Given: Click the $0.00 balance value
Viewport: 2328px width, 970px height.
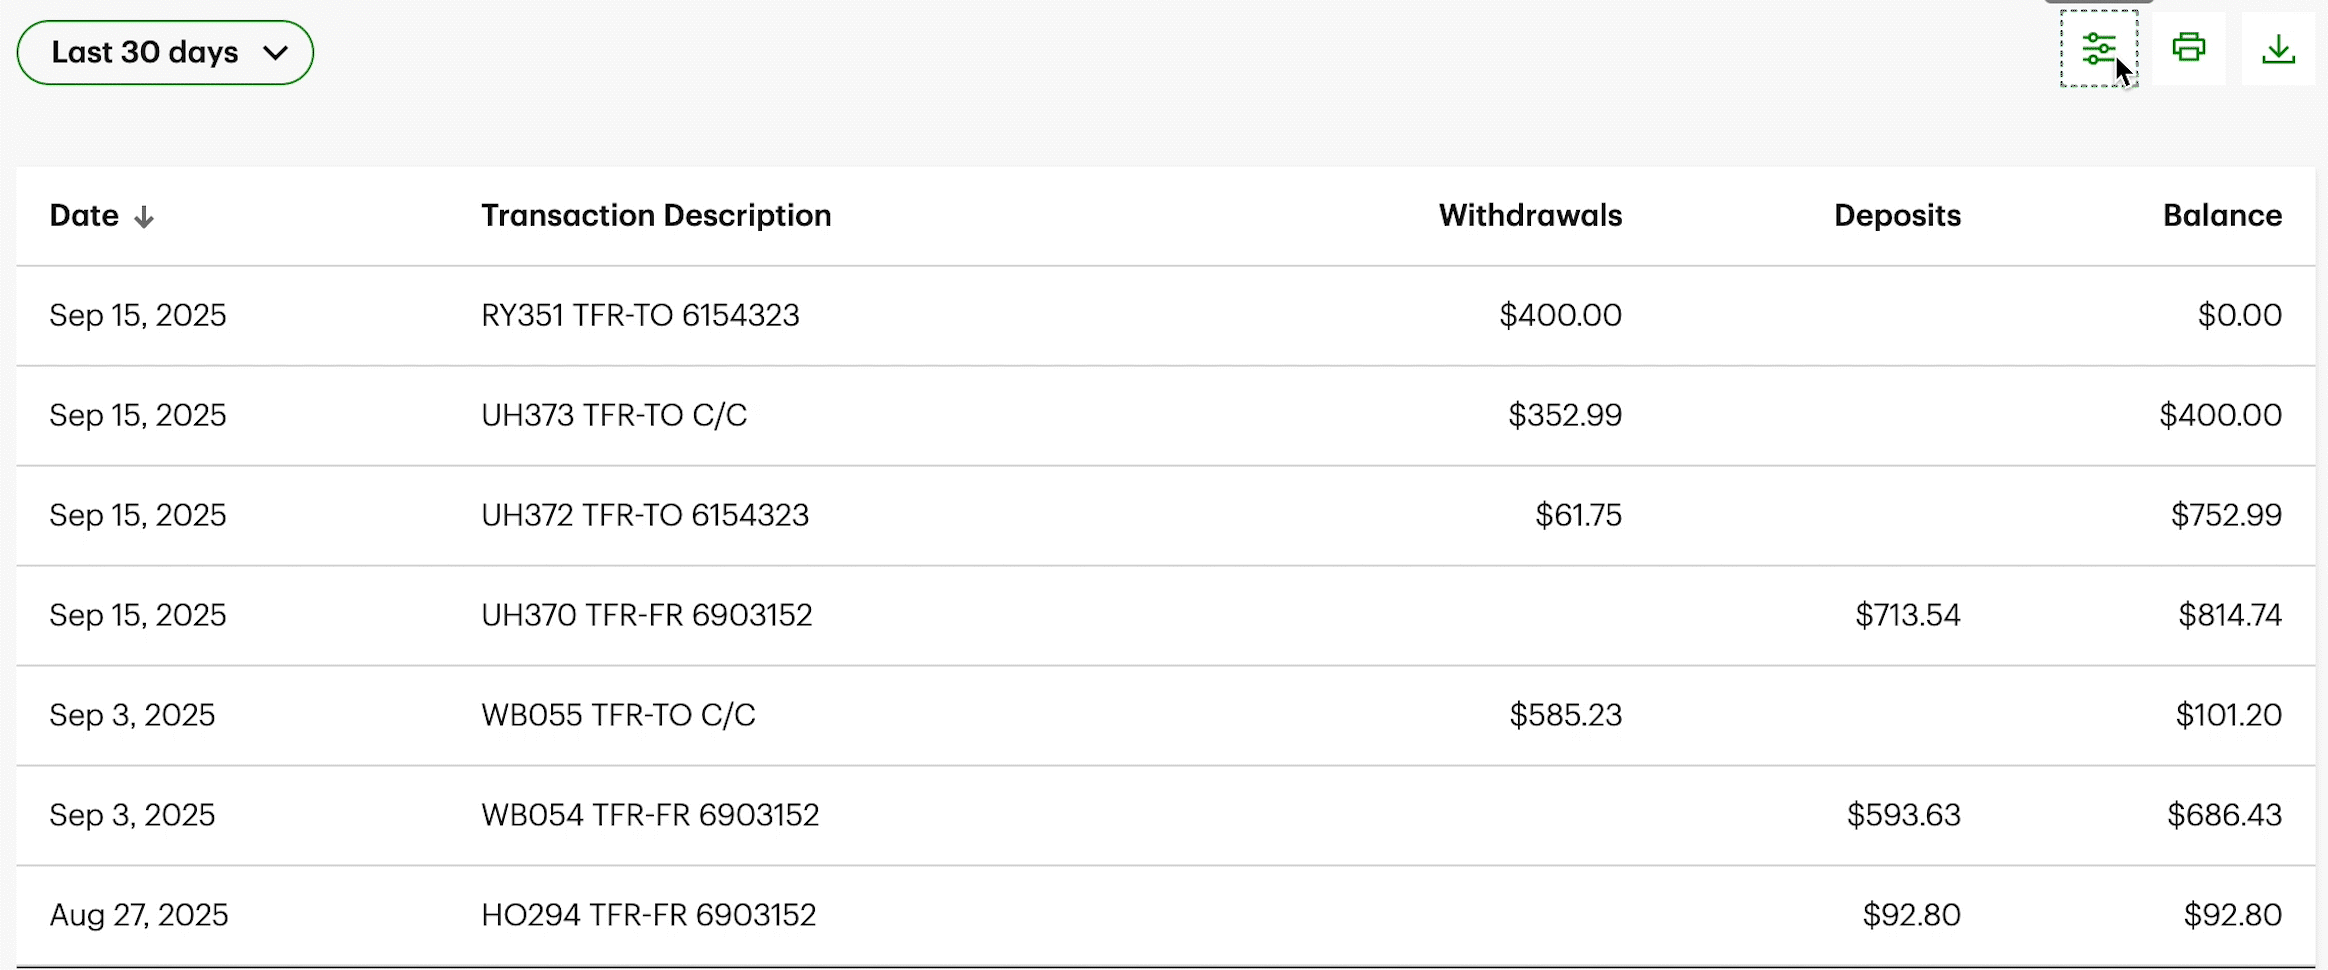Looking at the screenshot, I should 2239,316.
